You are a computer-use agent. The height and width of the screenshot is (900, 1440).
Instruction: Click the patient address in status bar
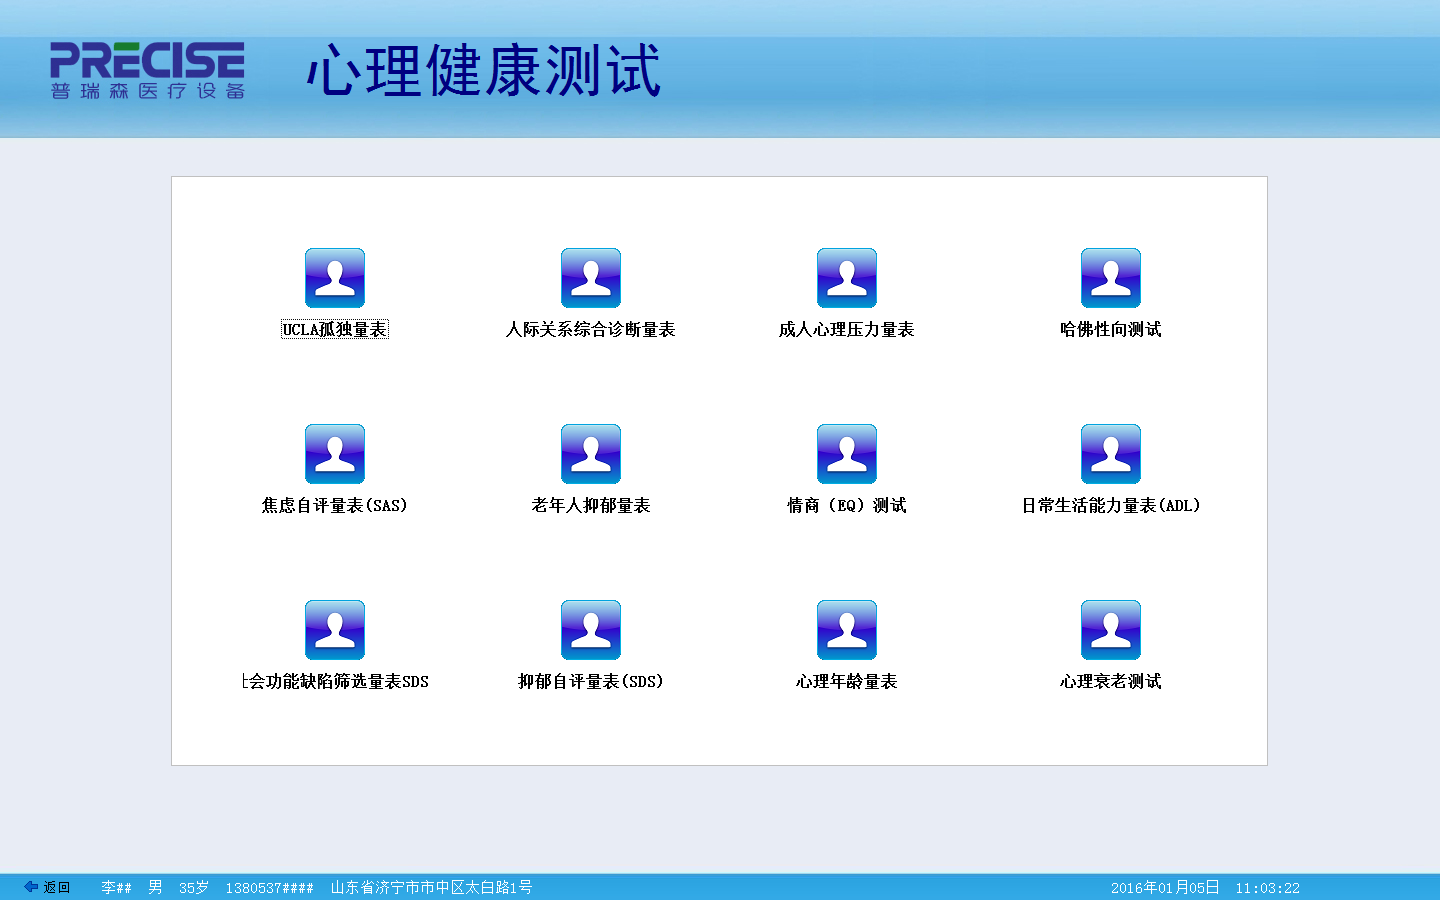pyautogui.click(x=431, y=887)
